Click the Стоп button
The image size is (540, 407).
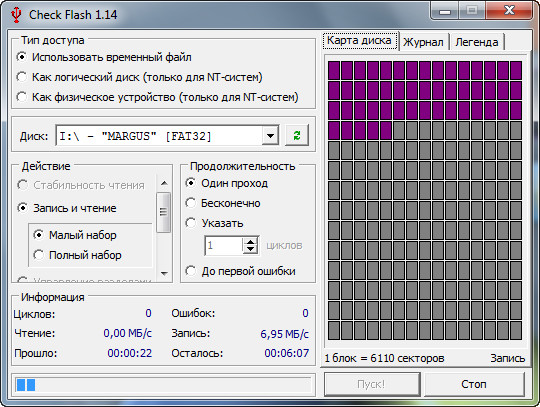point(474,384)
